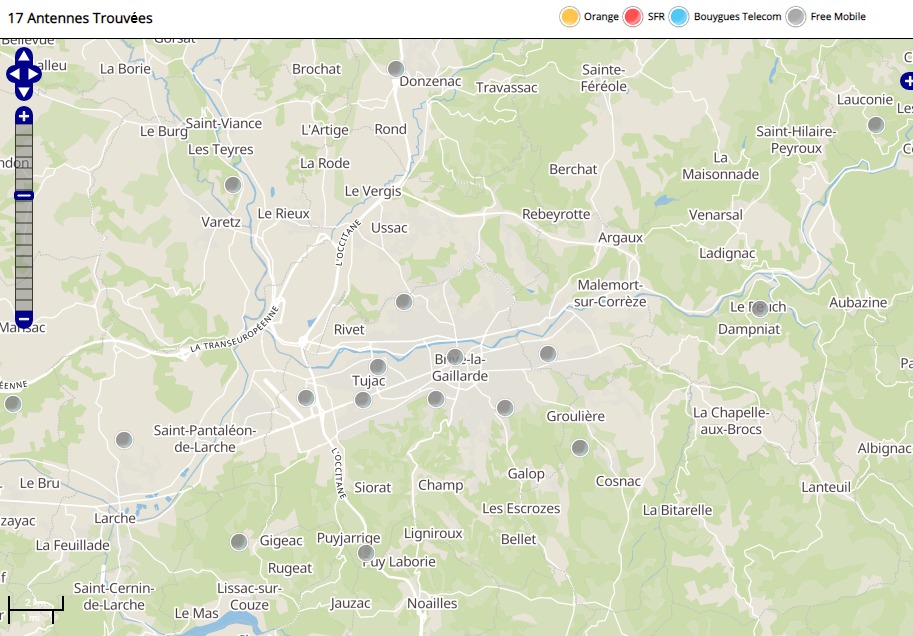Image resolution: width=913 pixels, height=636 pixels.
Task: Zoom in with the plus button
Action: [24, 116]
